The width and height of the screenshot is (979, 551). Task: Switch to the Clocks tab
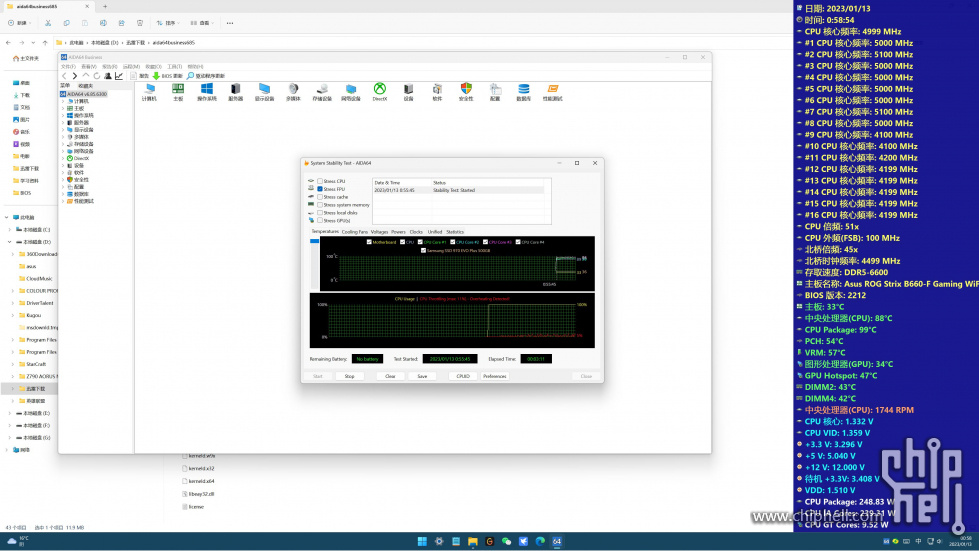pyautogui.click(x=416, y=232)
